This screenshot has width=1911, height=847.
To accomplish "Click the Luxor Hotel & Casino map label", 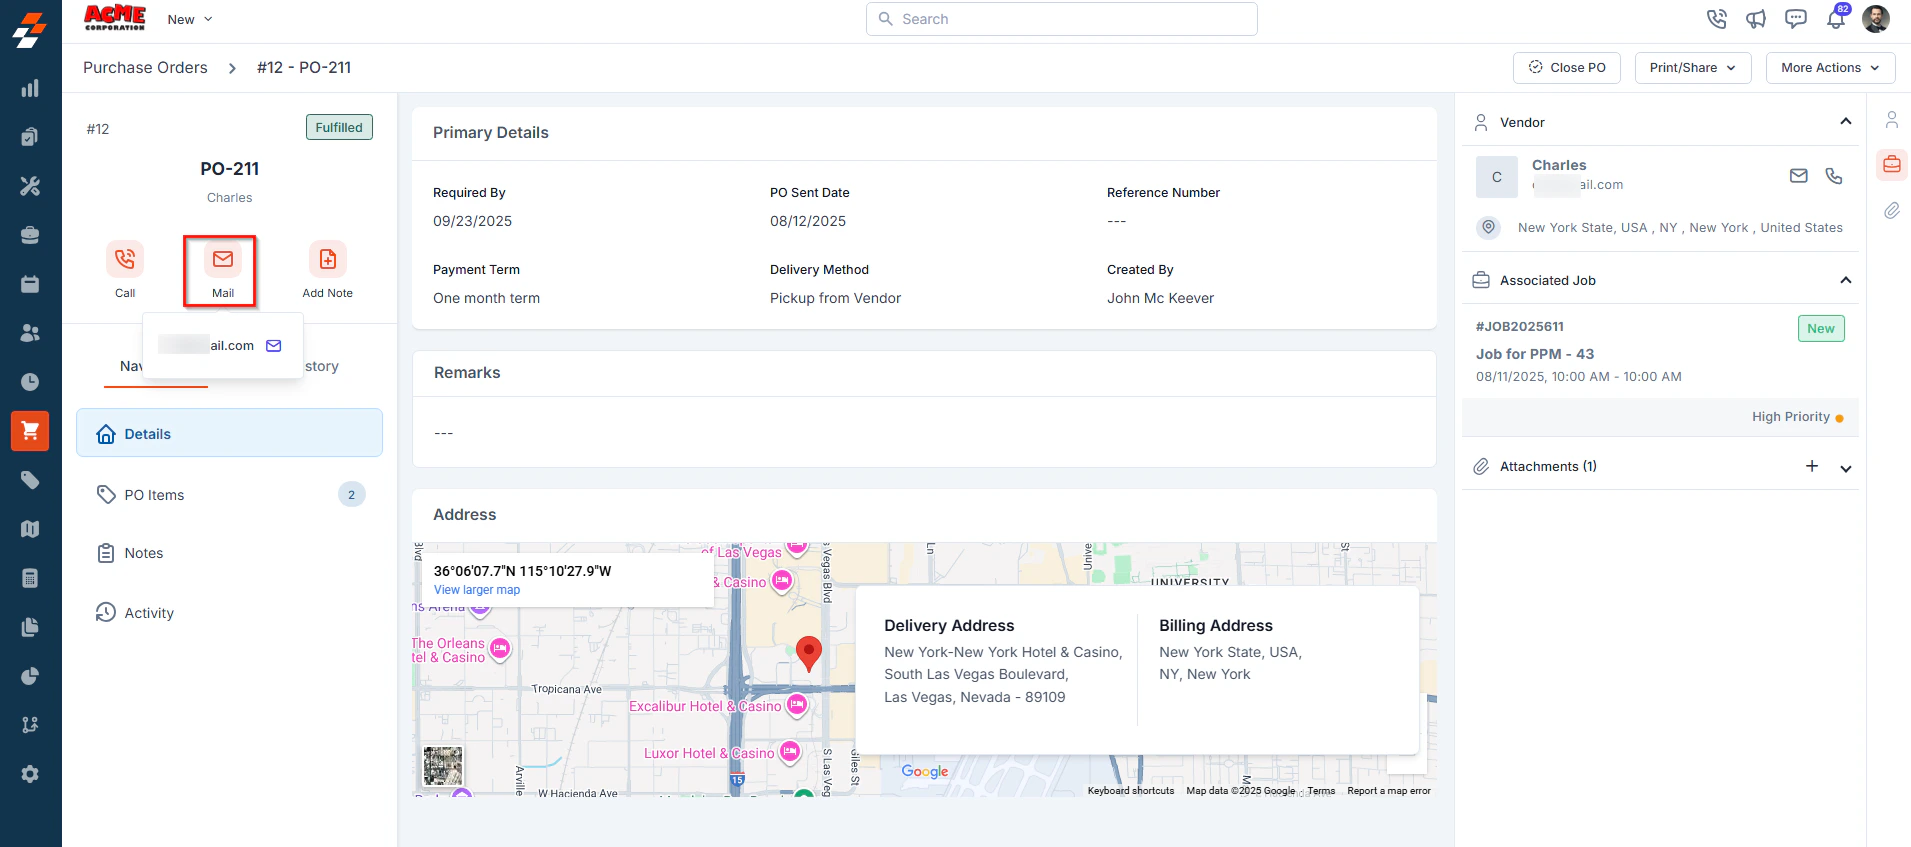I will pyautogui.click(x=709, y=753).
